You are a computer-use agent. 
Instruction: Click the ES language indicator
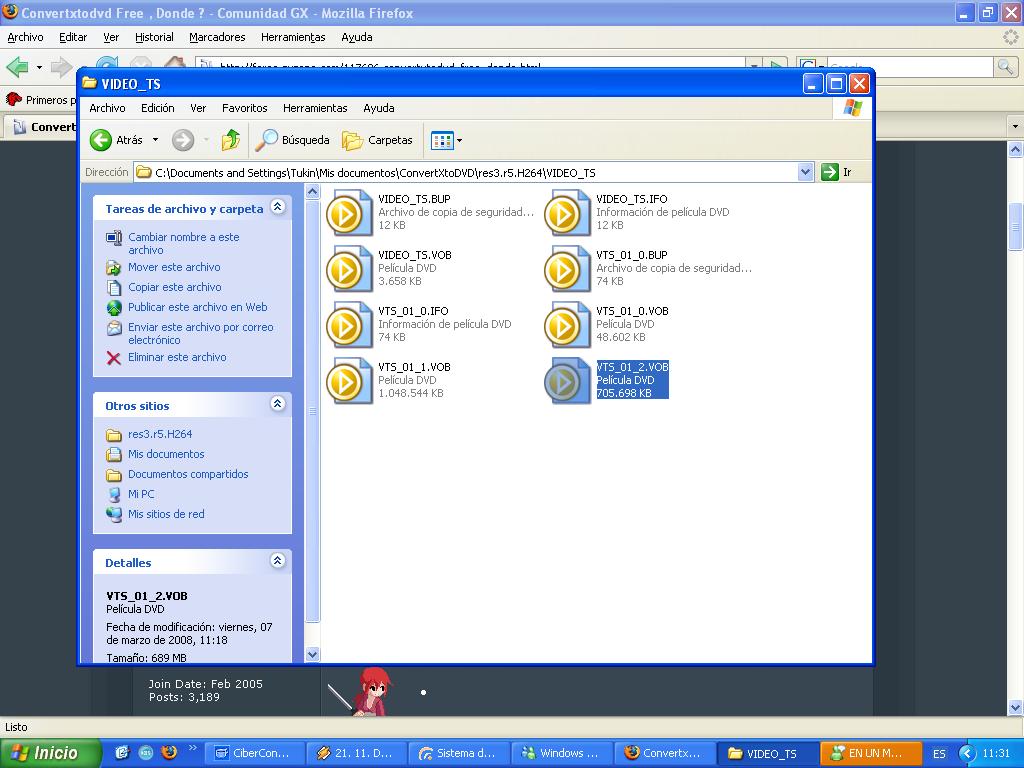coord(939,754)
